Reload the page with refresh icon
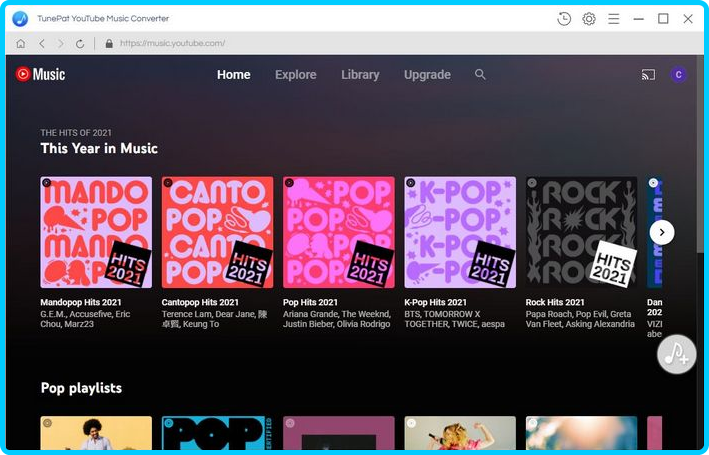 click(x=80, y=44)
